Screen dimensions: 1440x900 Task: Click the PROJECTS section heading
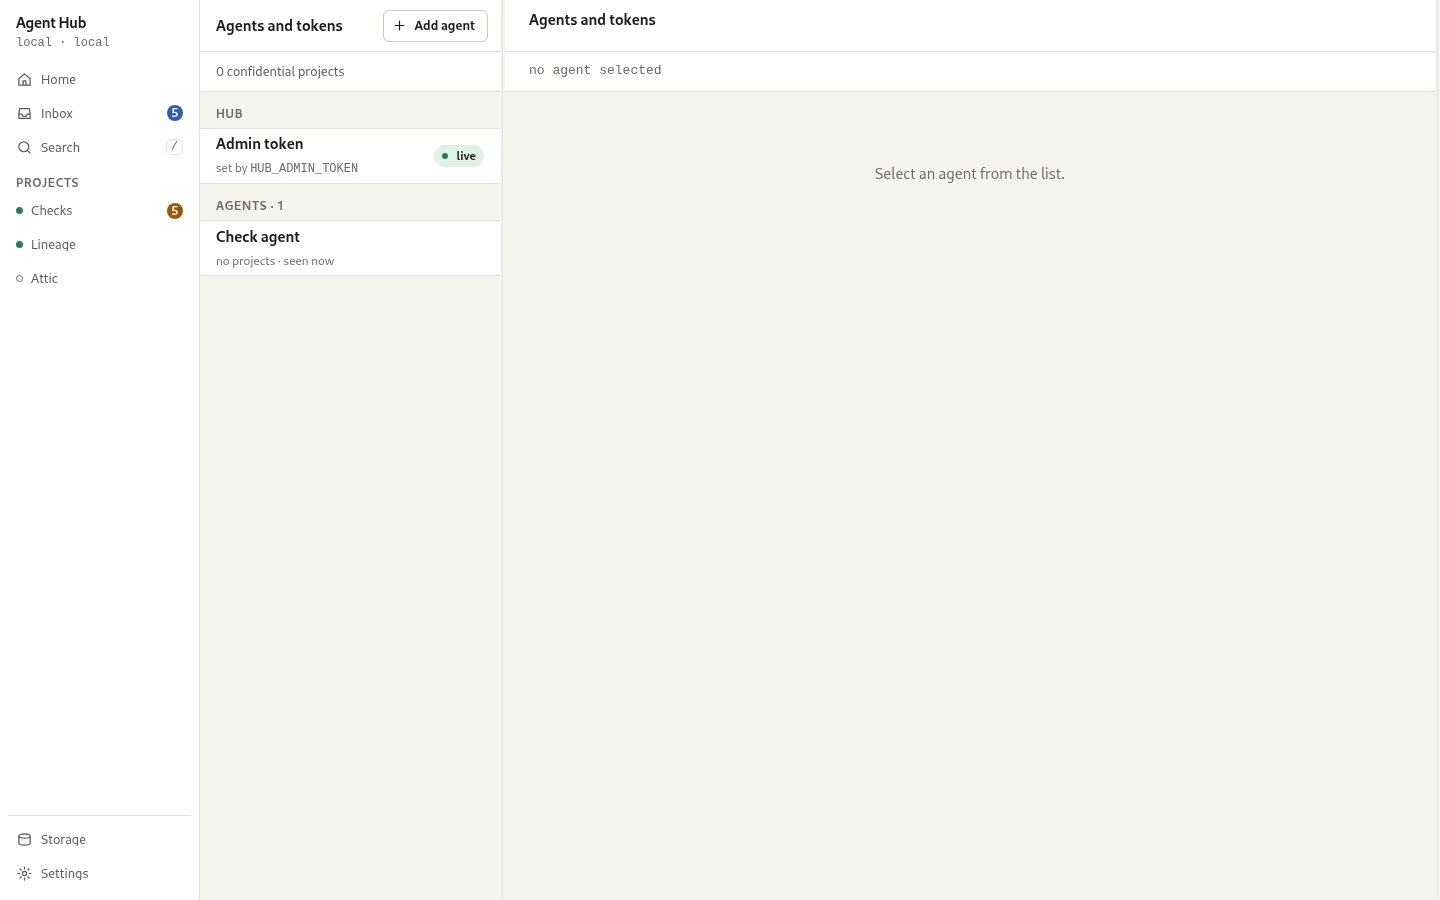coord(47,183)
